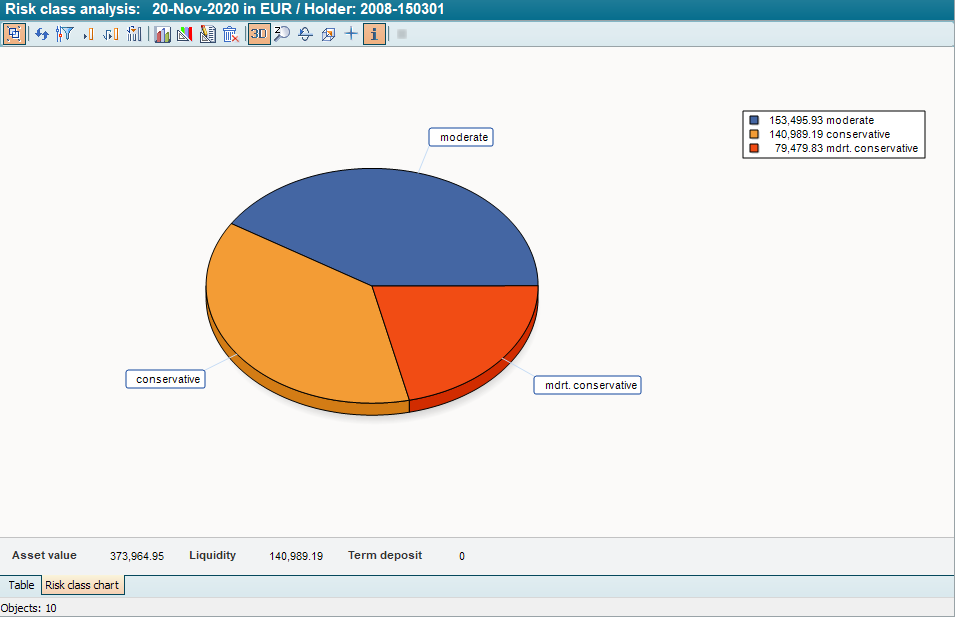Viewport: 955px width, 617px height.
Task: Toggle the first select-frame toolbar button
Action: pyautogui.click(x=14, y=34)
